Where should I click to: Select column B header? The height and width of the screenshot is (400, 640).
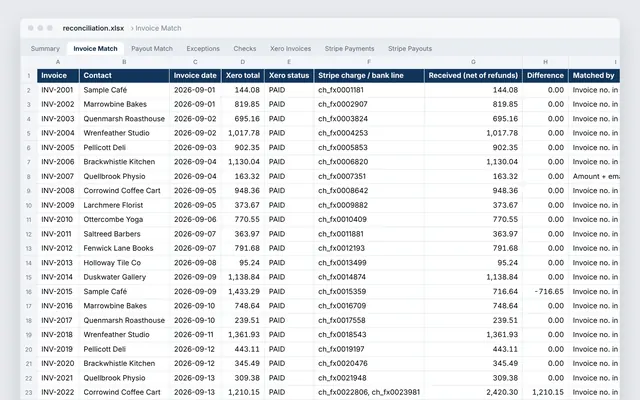(x=124, y=62)
